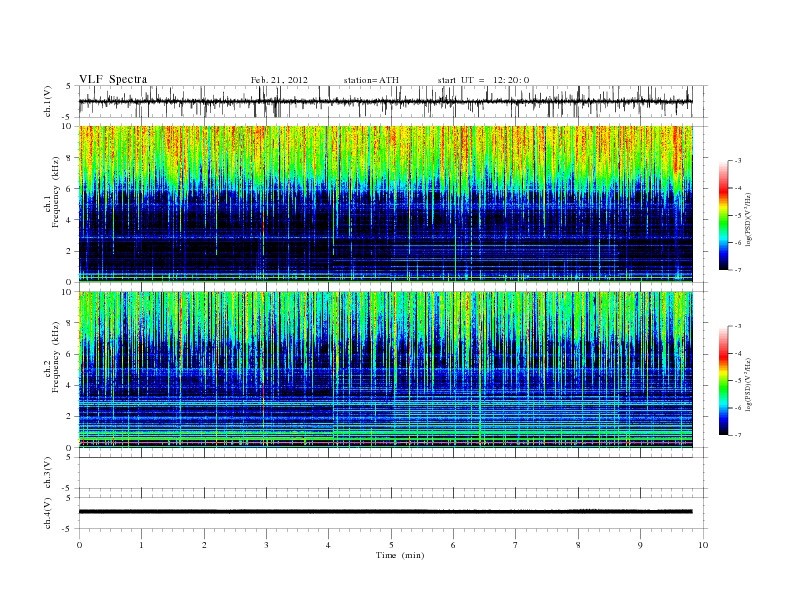The width and height of the screenshot is (792, 612).
Task: Click the "2" kHz tick on ch.2 frequency axis
Action: (69, 417)
